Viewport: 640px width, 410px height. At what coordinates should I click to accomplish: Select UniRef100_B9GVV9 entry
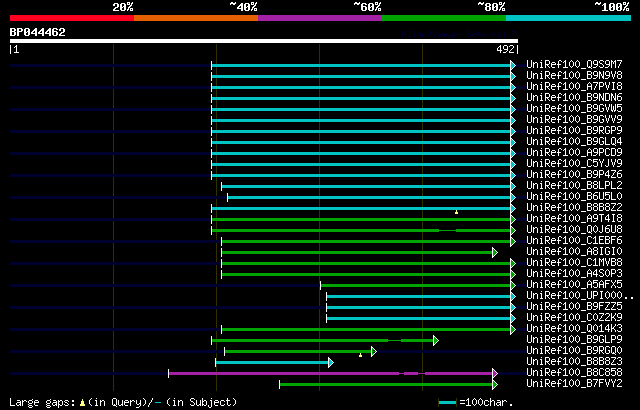tap(574, 120)
